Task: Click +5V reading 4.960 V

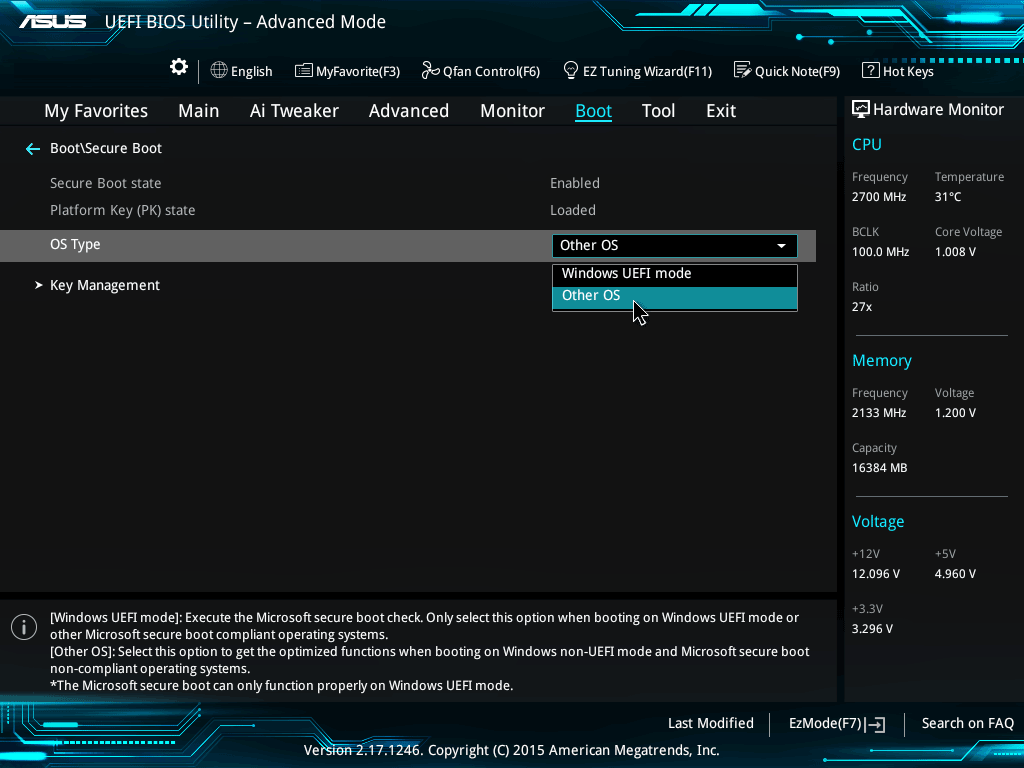Action: pos(955,573)
